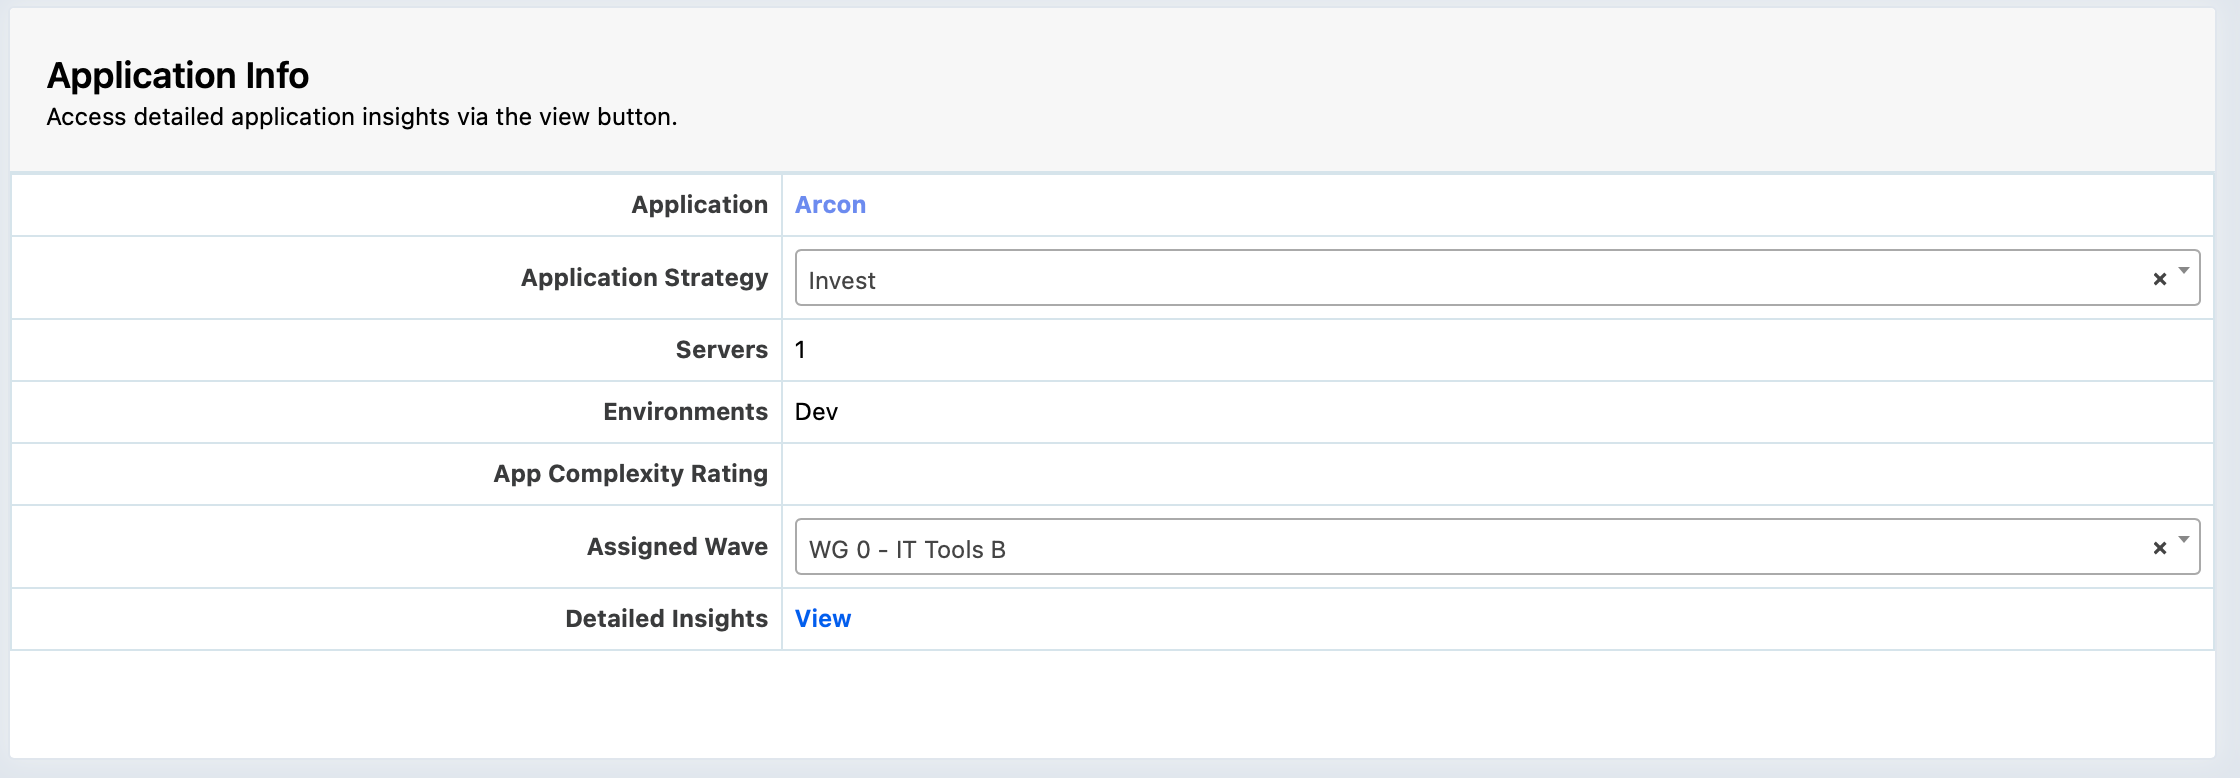This screenshot has height=778, width=2240.
Task: Click the Application Strategy label
Action: click(x=644, y=278)
